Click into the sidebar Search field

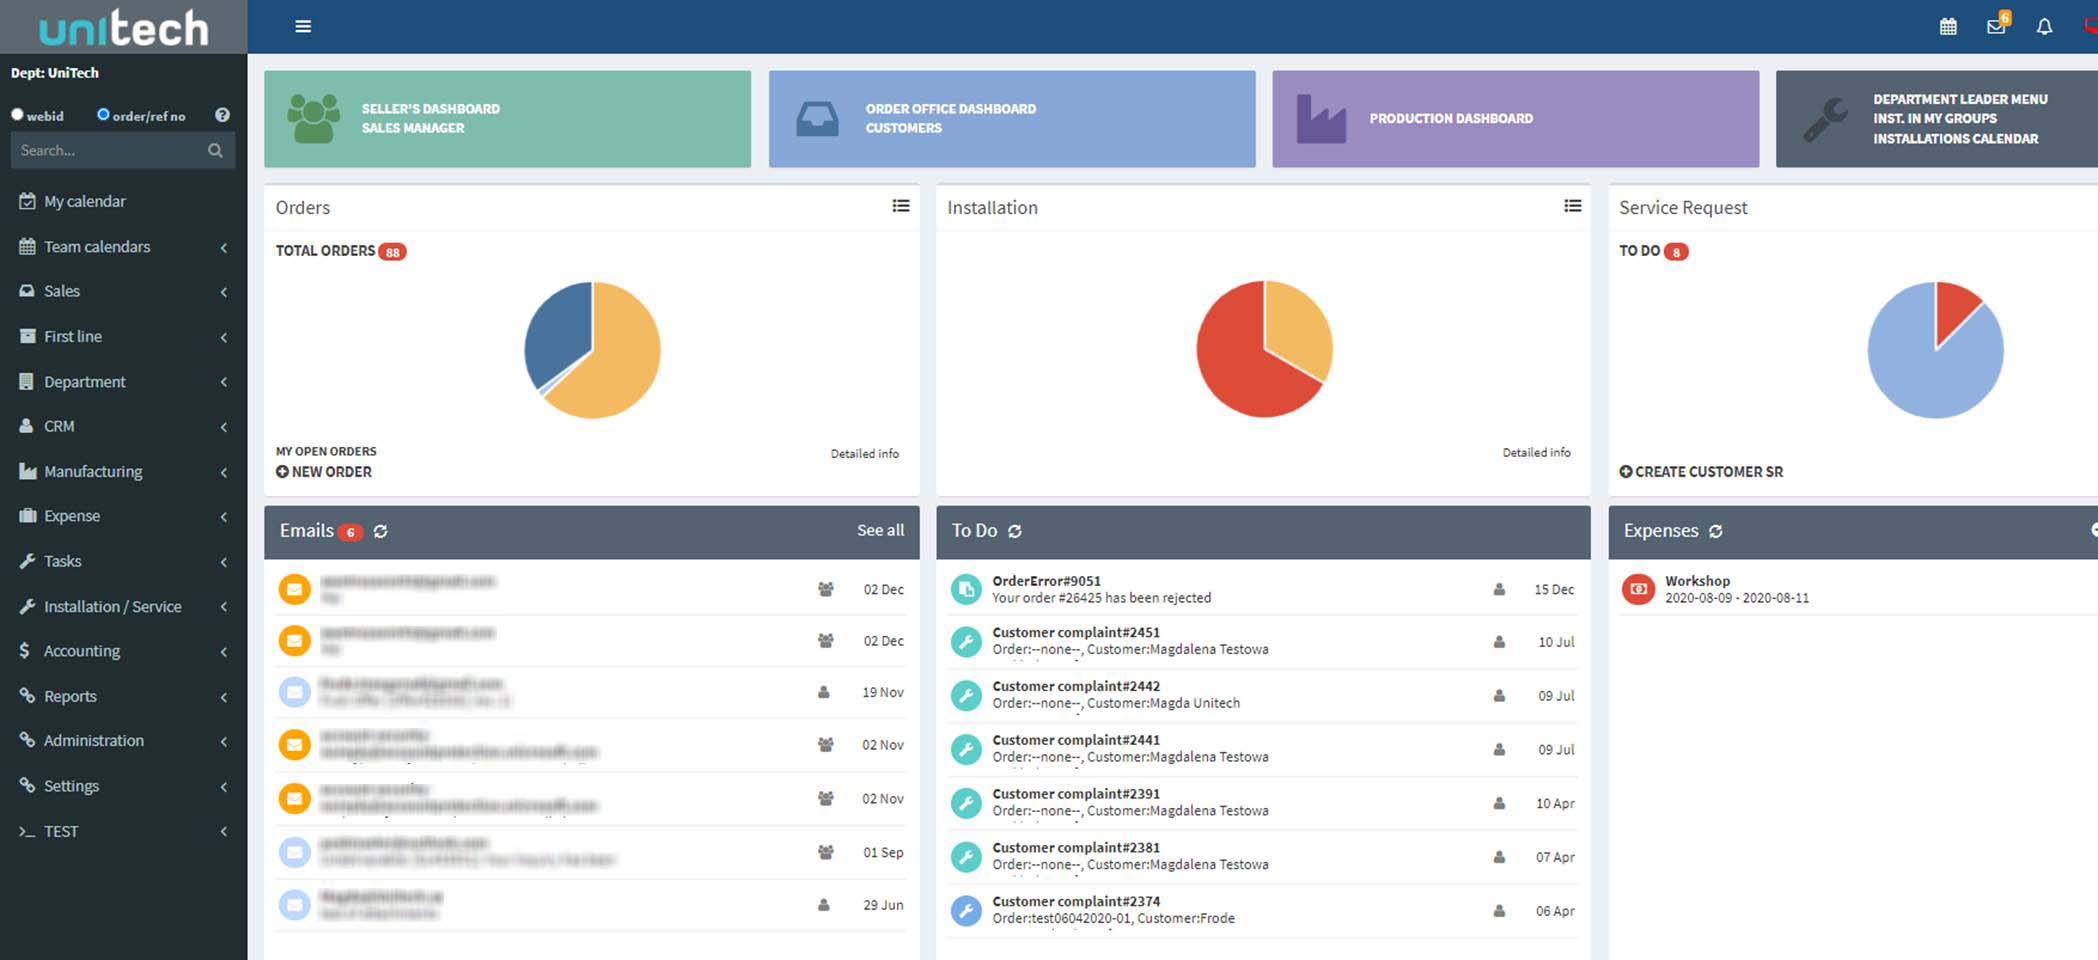coord(108,151)
